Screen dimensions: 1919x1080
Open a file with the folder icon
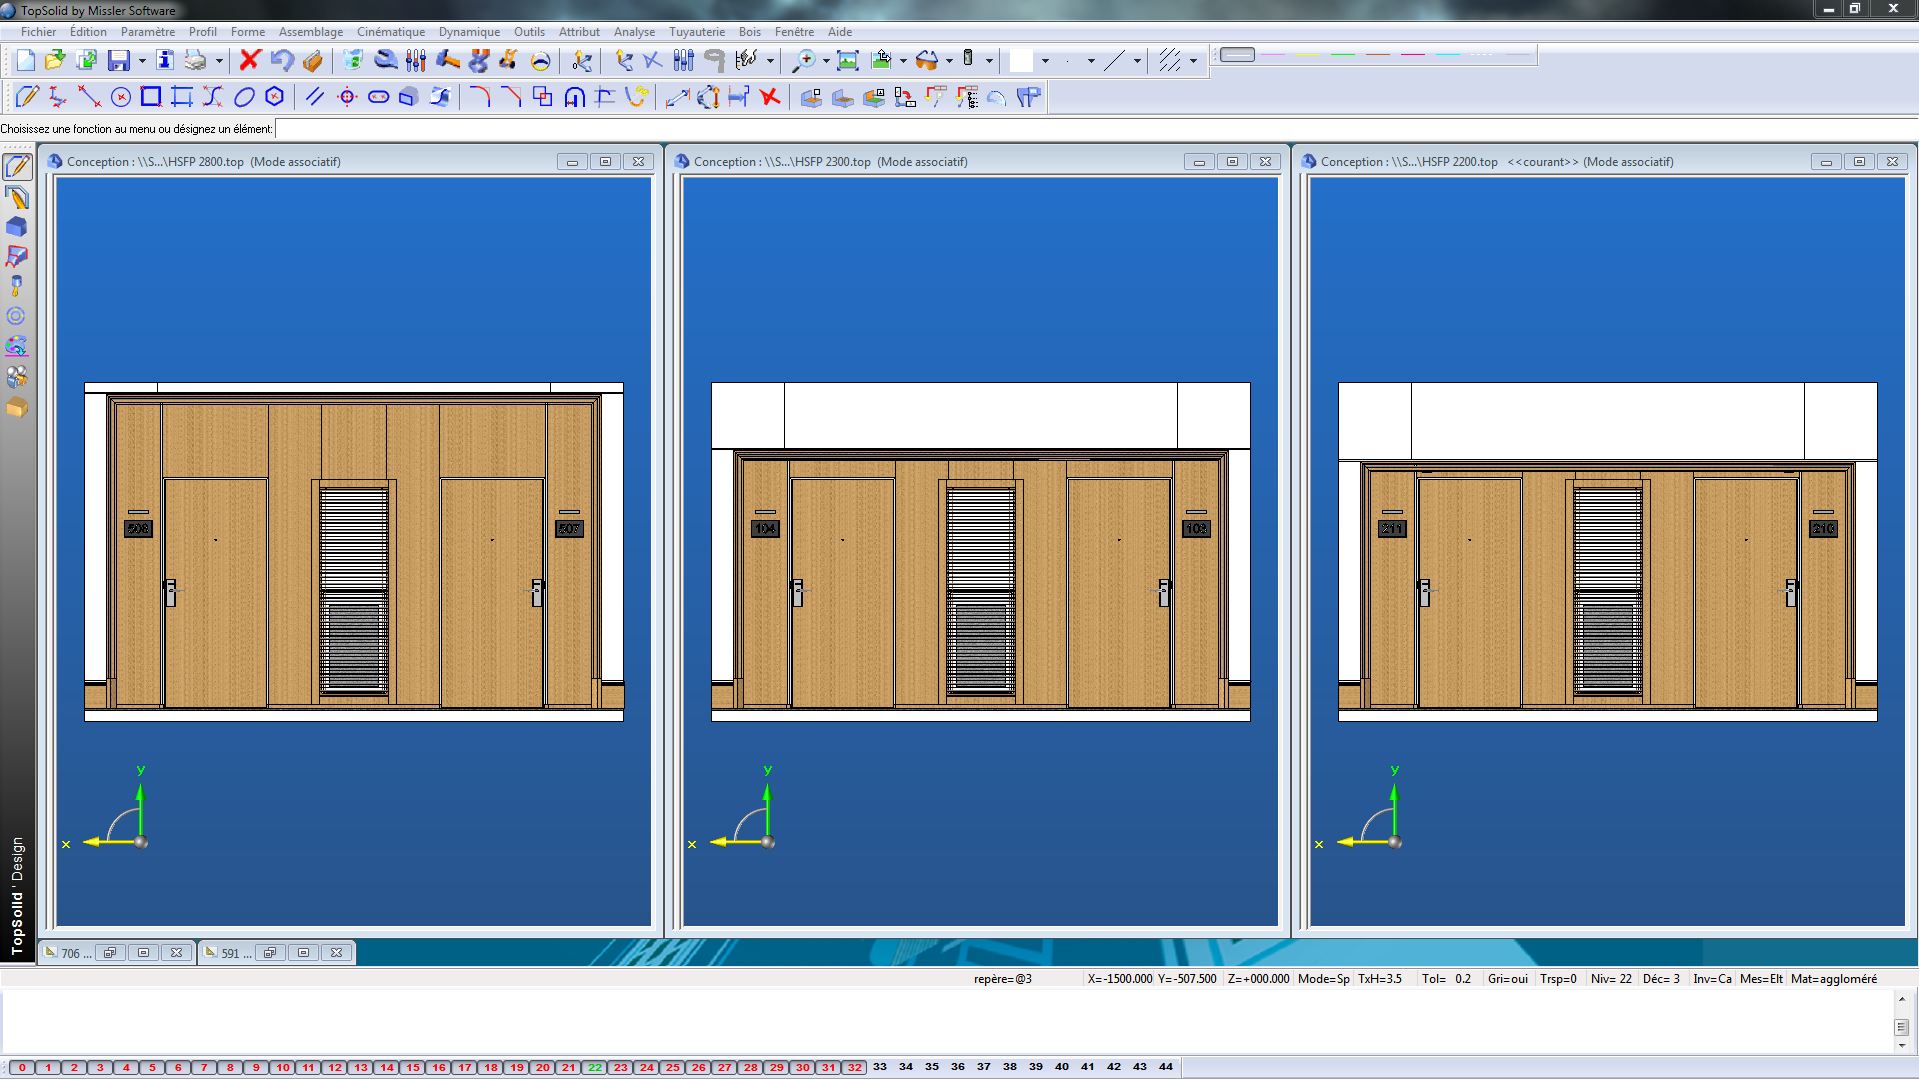point(55,60)
